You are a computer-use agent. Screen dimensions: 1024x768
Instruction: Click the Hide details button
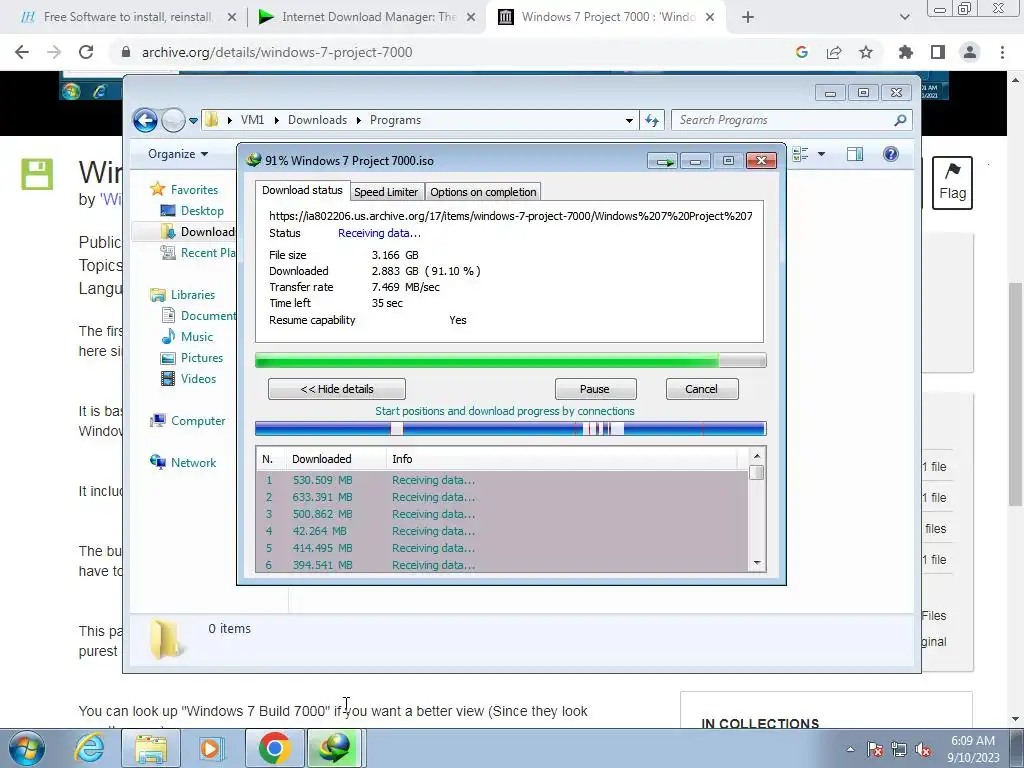click(336, 389)
